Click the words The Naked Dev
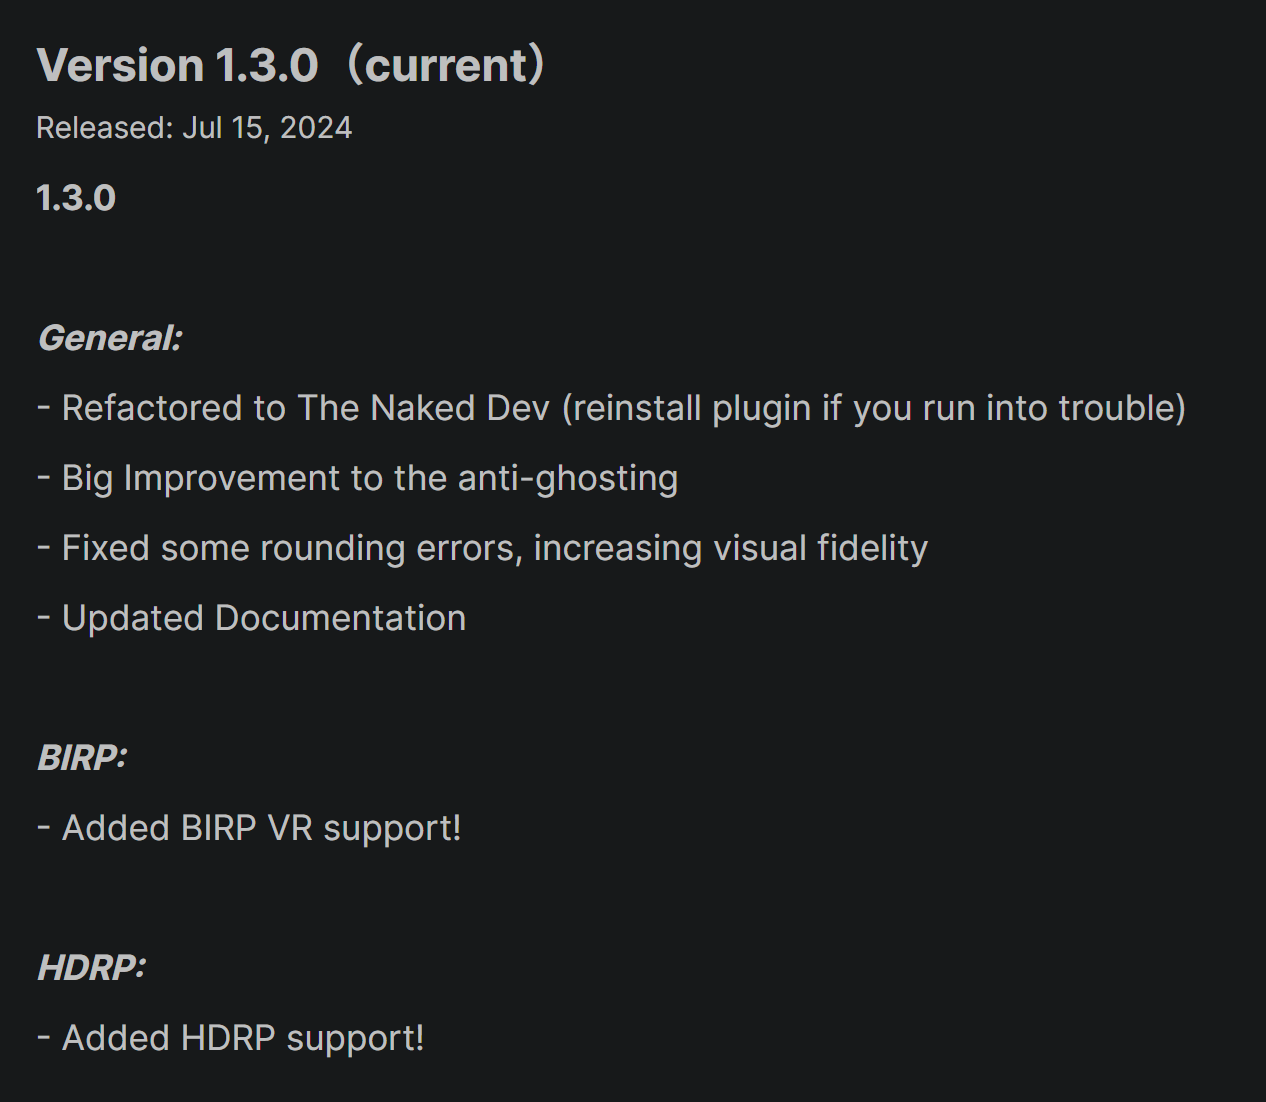The width and height of the screenshot is (1266, 1102). coord(424,408)
